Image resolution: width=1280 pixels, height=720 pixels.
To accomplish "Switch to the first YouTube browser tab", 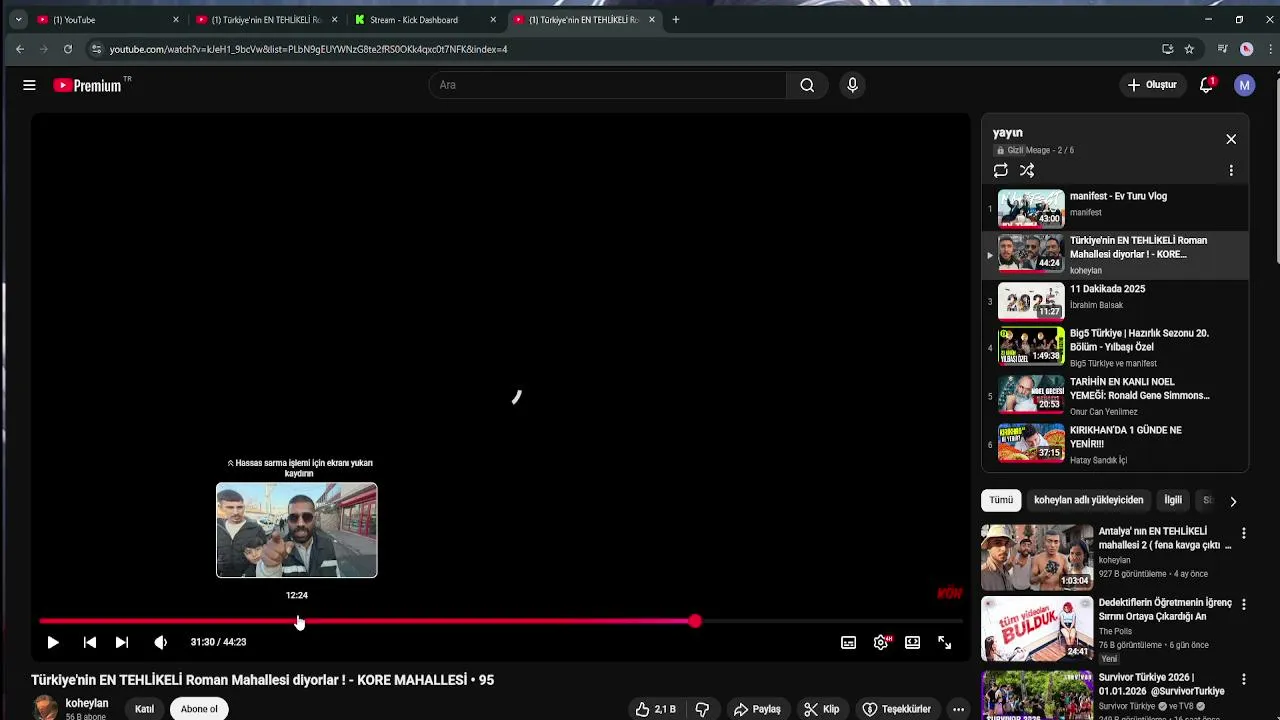I will click(x=108, y=20).
